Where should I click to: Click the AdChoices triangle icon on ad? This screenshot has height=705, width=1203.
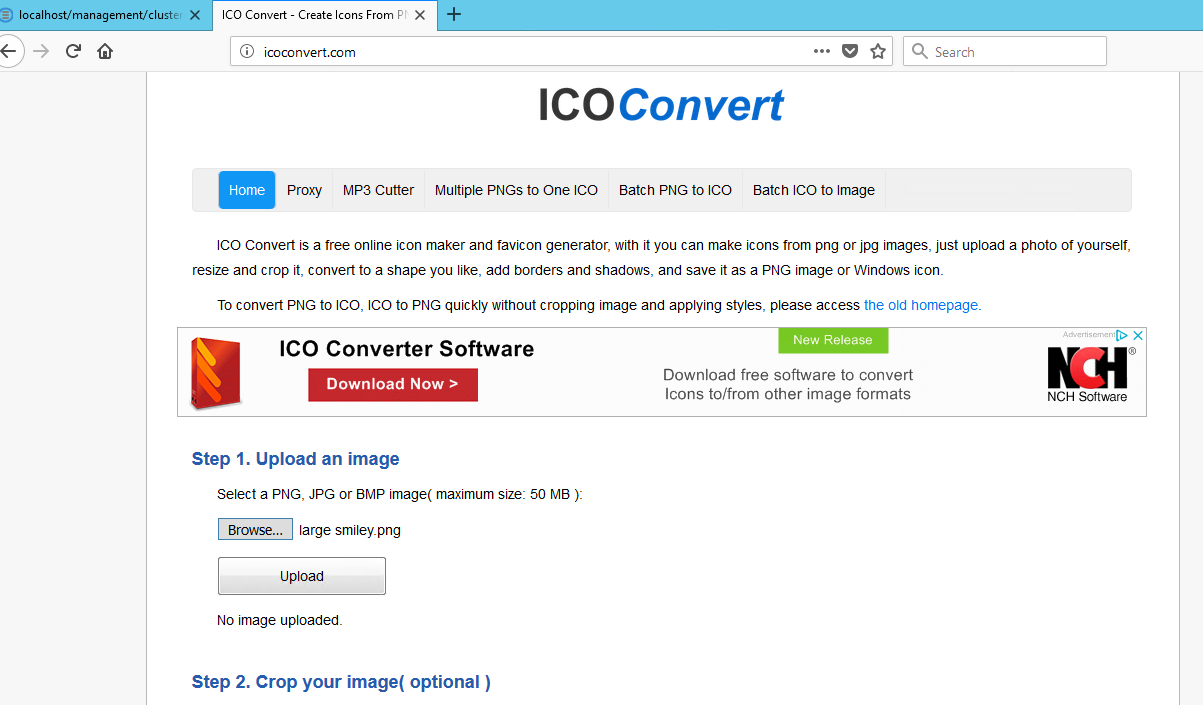point(1123,336)
